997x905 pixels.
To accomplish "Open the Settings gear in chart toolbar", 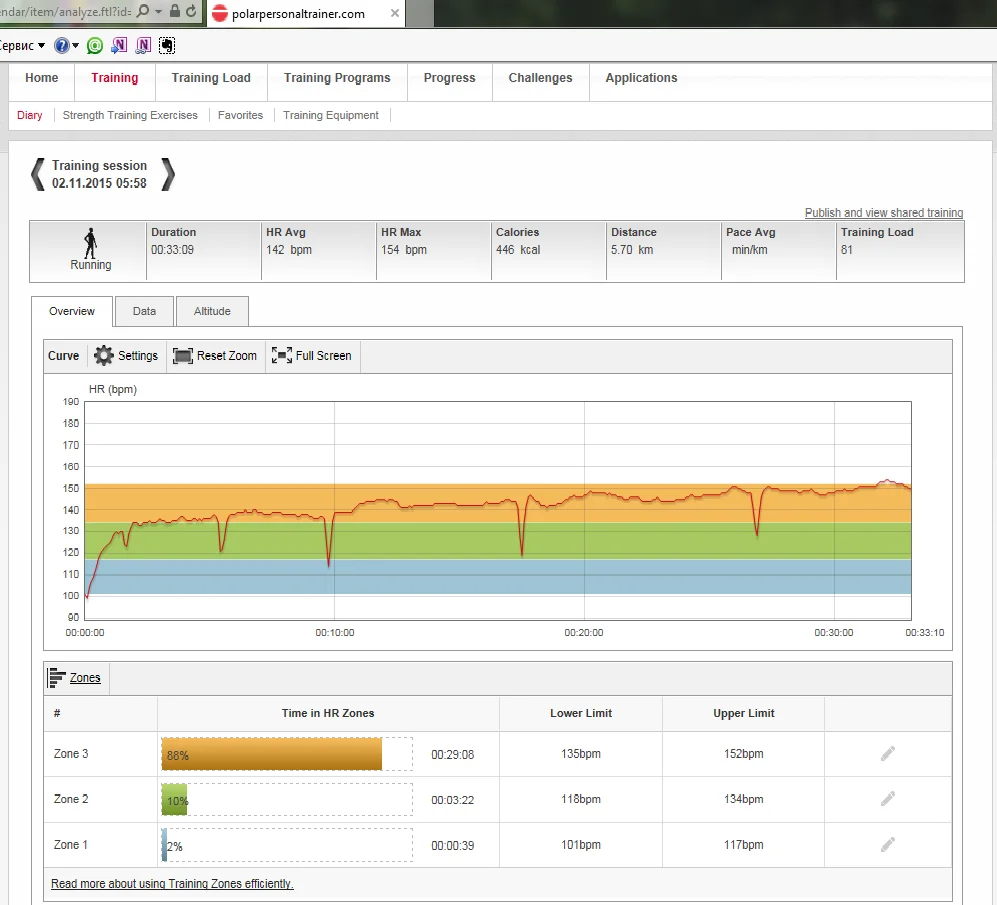I will tap(104, 356).
